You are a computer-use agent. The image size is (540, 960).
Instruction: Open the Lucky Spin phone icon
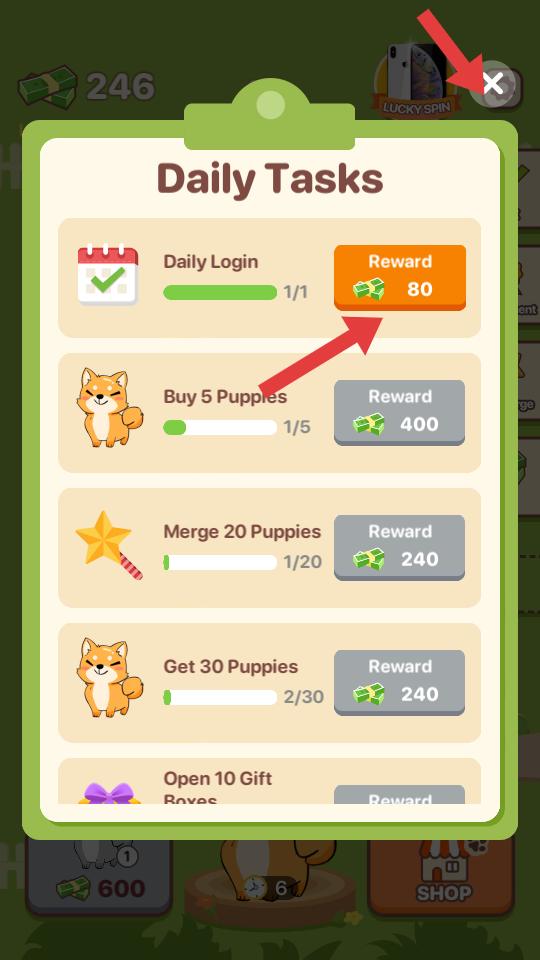coord(416,80)
